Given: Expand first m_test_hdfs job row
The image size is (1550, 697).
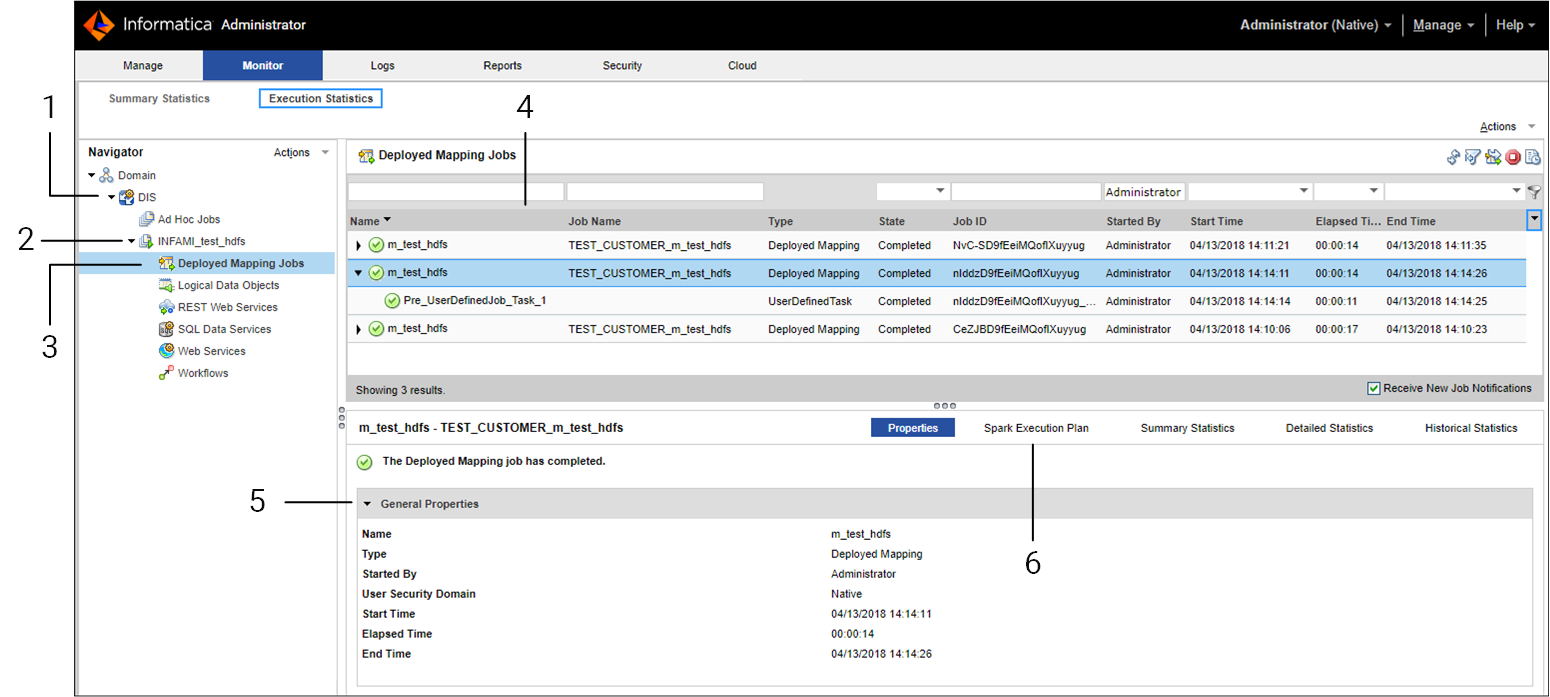Looking at the screenshot, I should click(x=359, y=245).
